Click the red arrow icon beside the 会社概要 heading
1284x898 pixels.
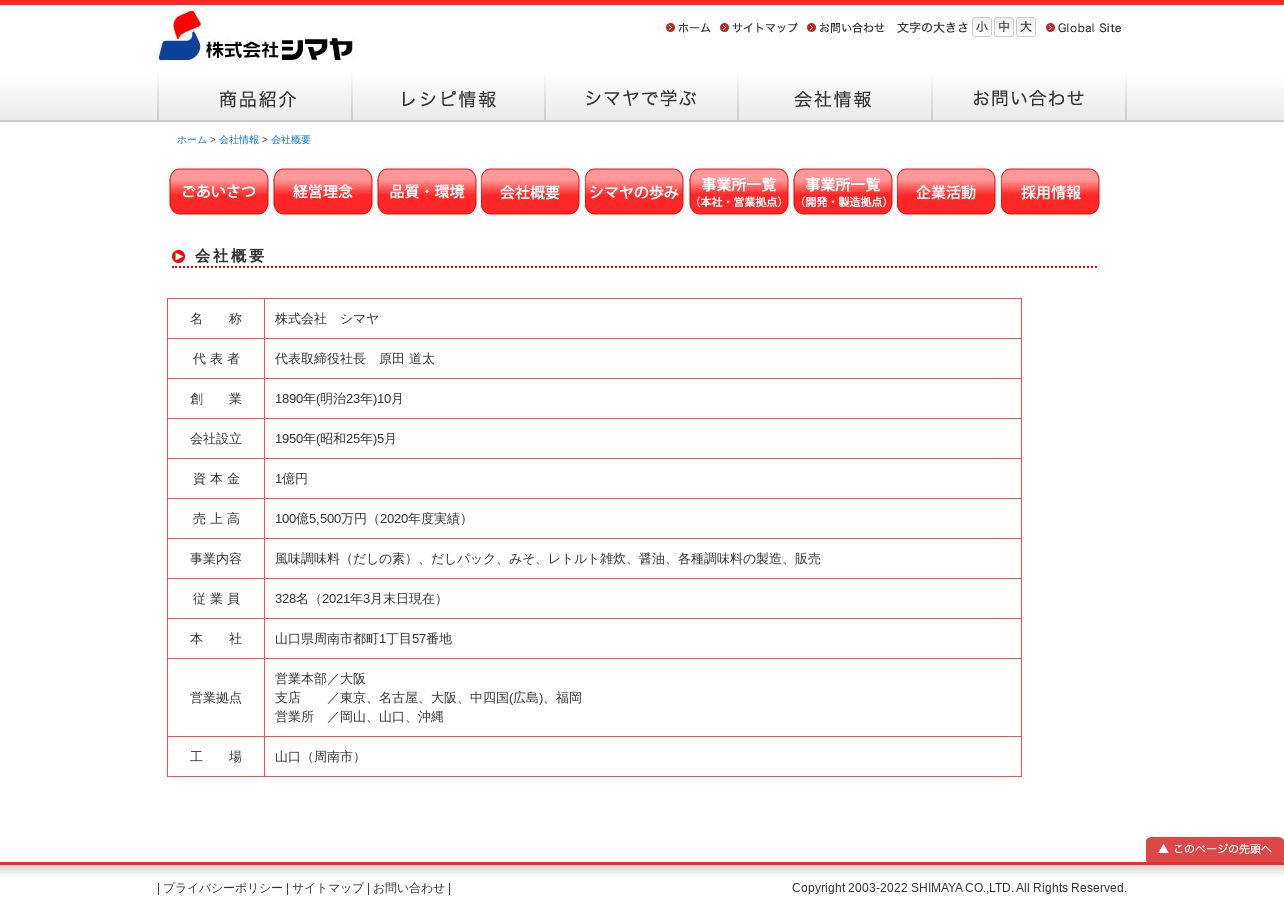[x=179, y=256]
